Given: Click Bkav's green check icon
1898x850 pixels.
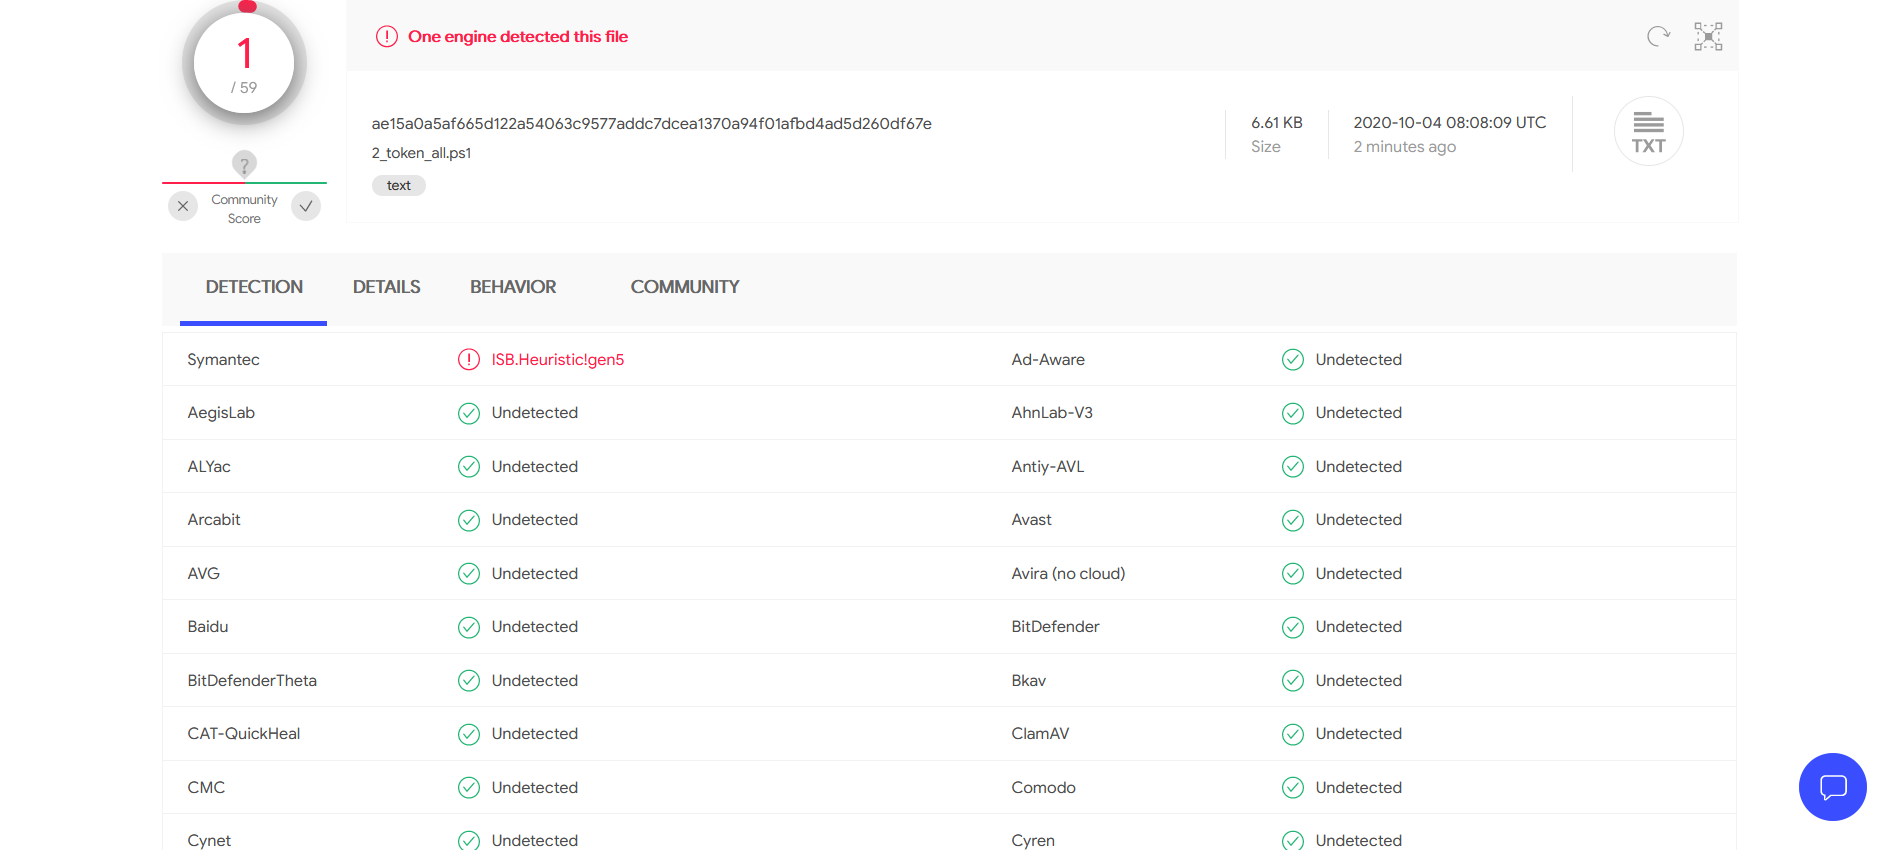Looking at the screenshot, I should pyautogui.click(x=1293, y=681).
